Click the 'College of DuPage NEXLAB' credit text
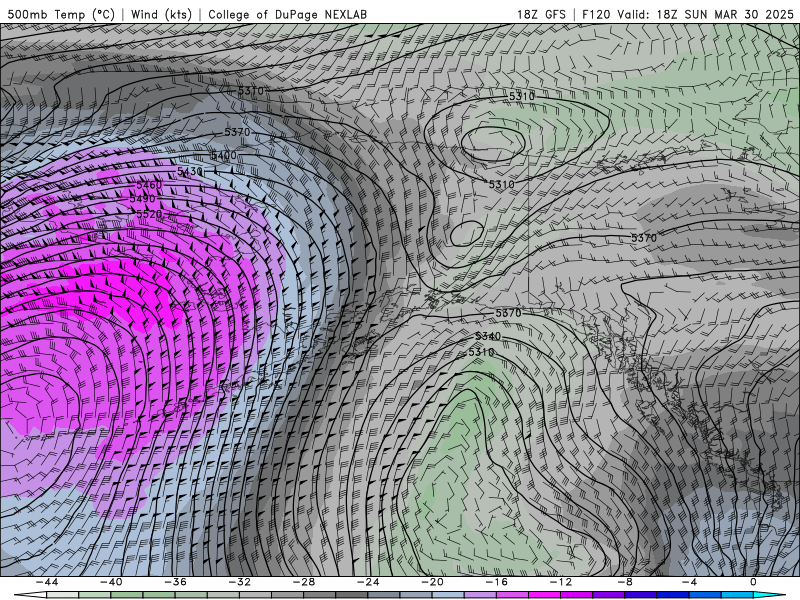This screenshot has height=600, width=800. [x=287, y=14]
